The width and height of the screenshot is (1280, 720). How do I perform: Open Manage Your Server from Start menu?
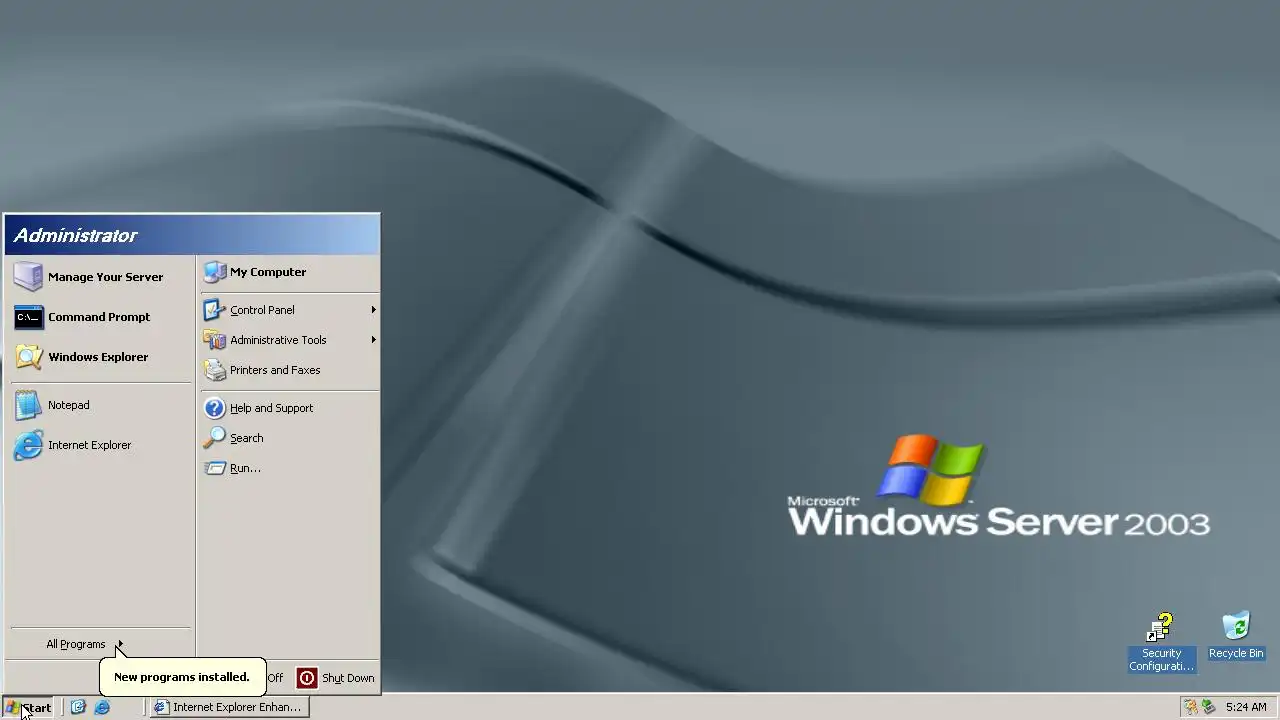[100, 277]
